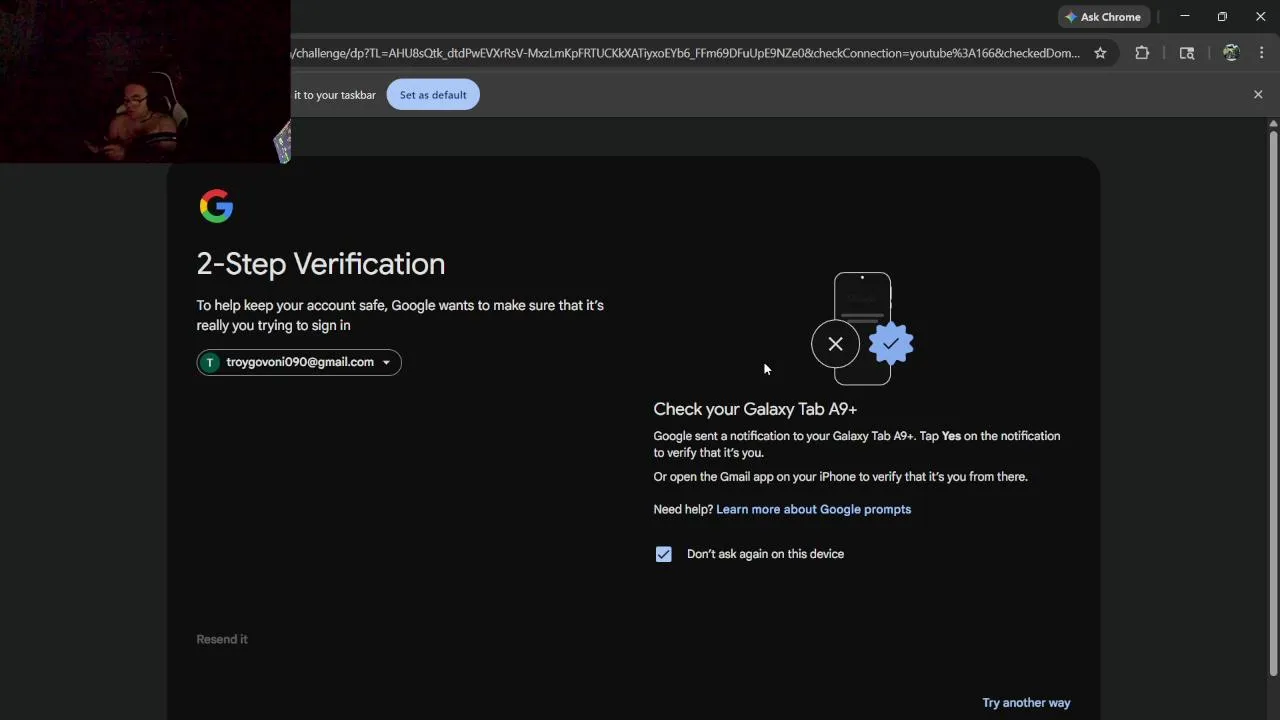Click the Ask Chrome button
Image resolution: width=1280 pixels, height=720 pixels.
(x=1103, y=17)
